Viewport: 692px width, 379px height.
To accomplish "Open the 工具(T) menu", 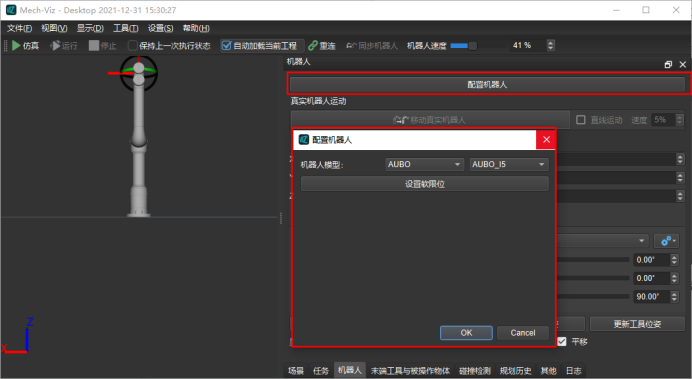I will (126, 28).
